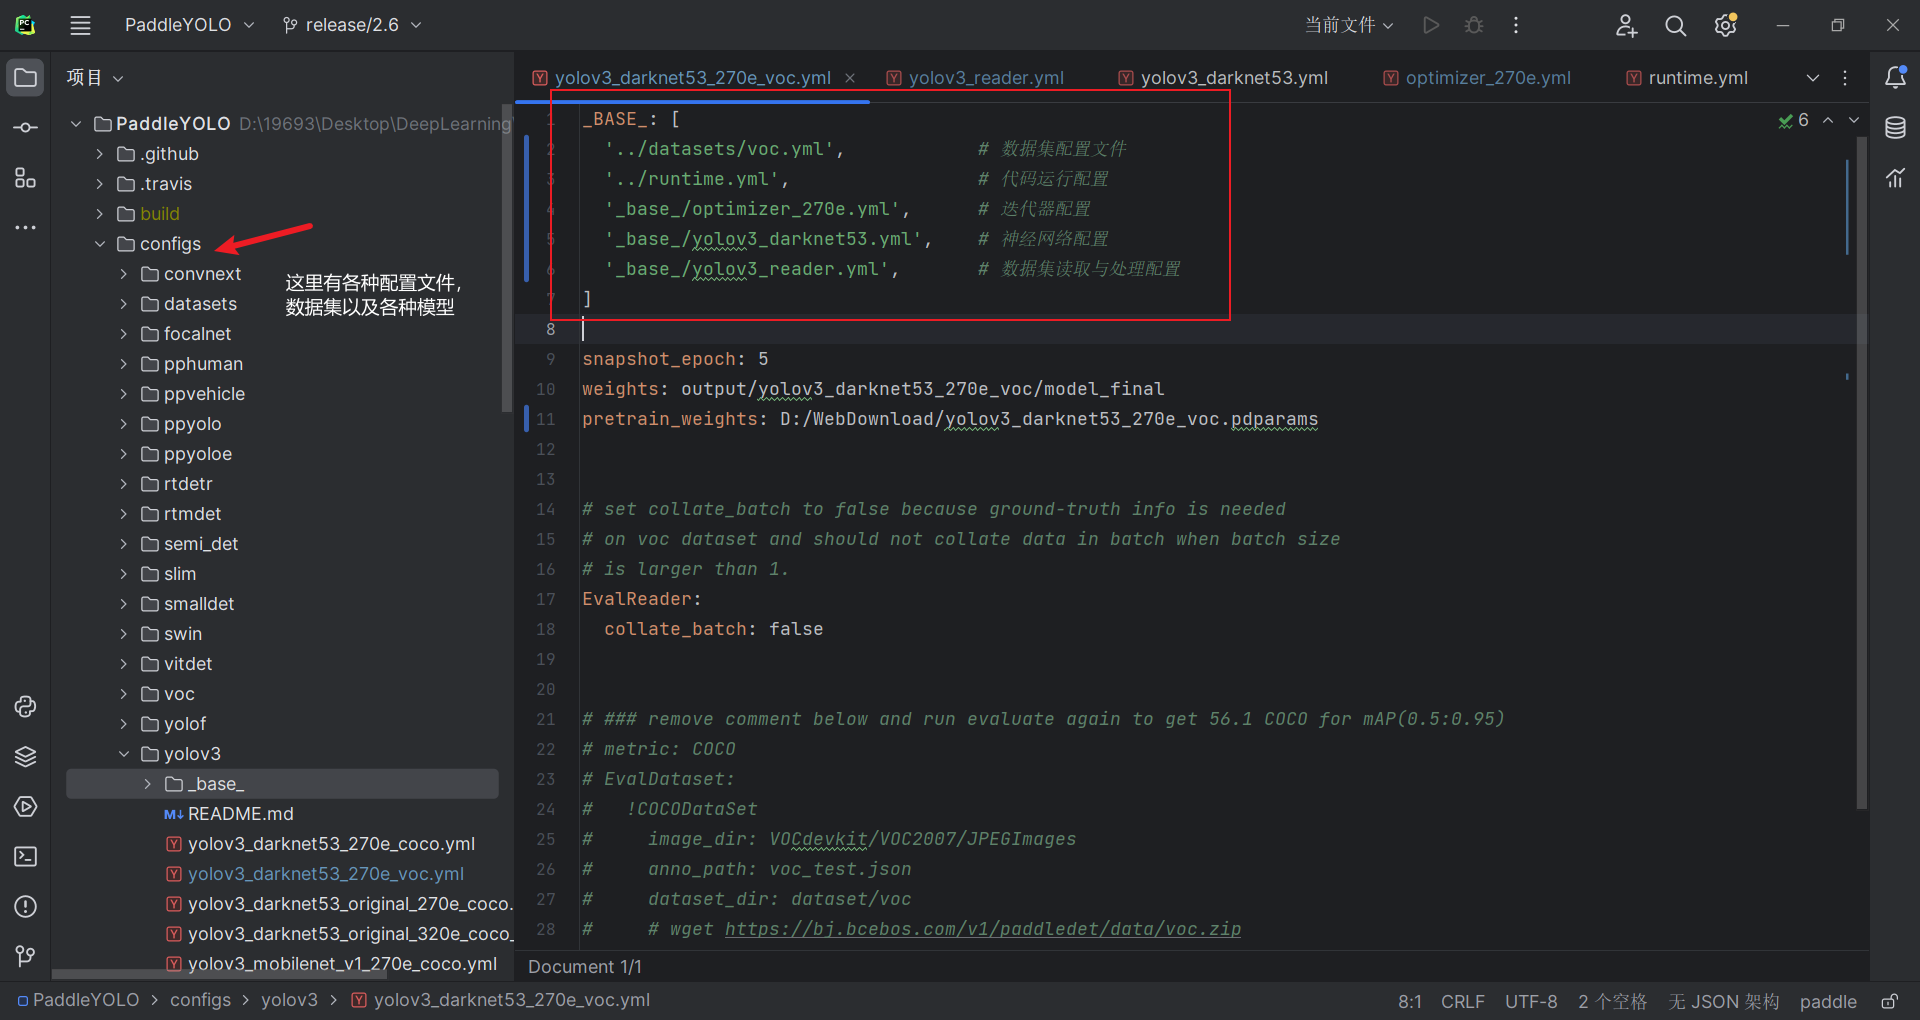The width and height of the screenshot is (1920, 1020).
Task: Toggle read-only lock in status bar
Action: coord(1889,1001)
